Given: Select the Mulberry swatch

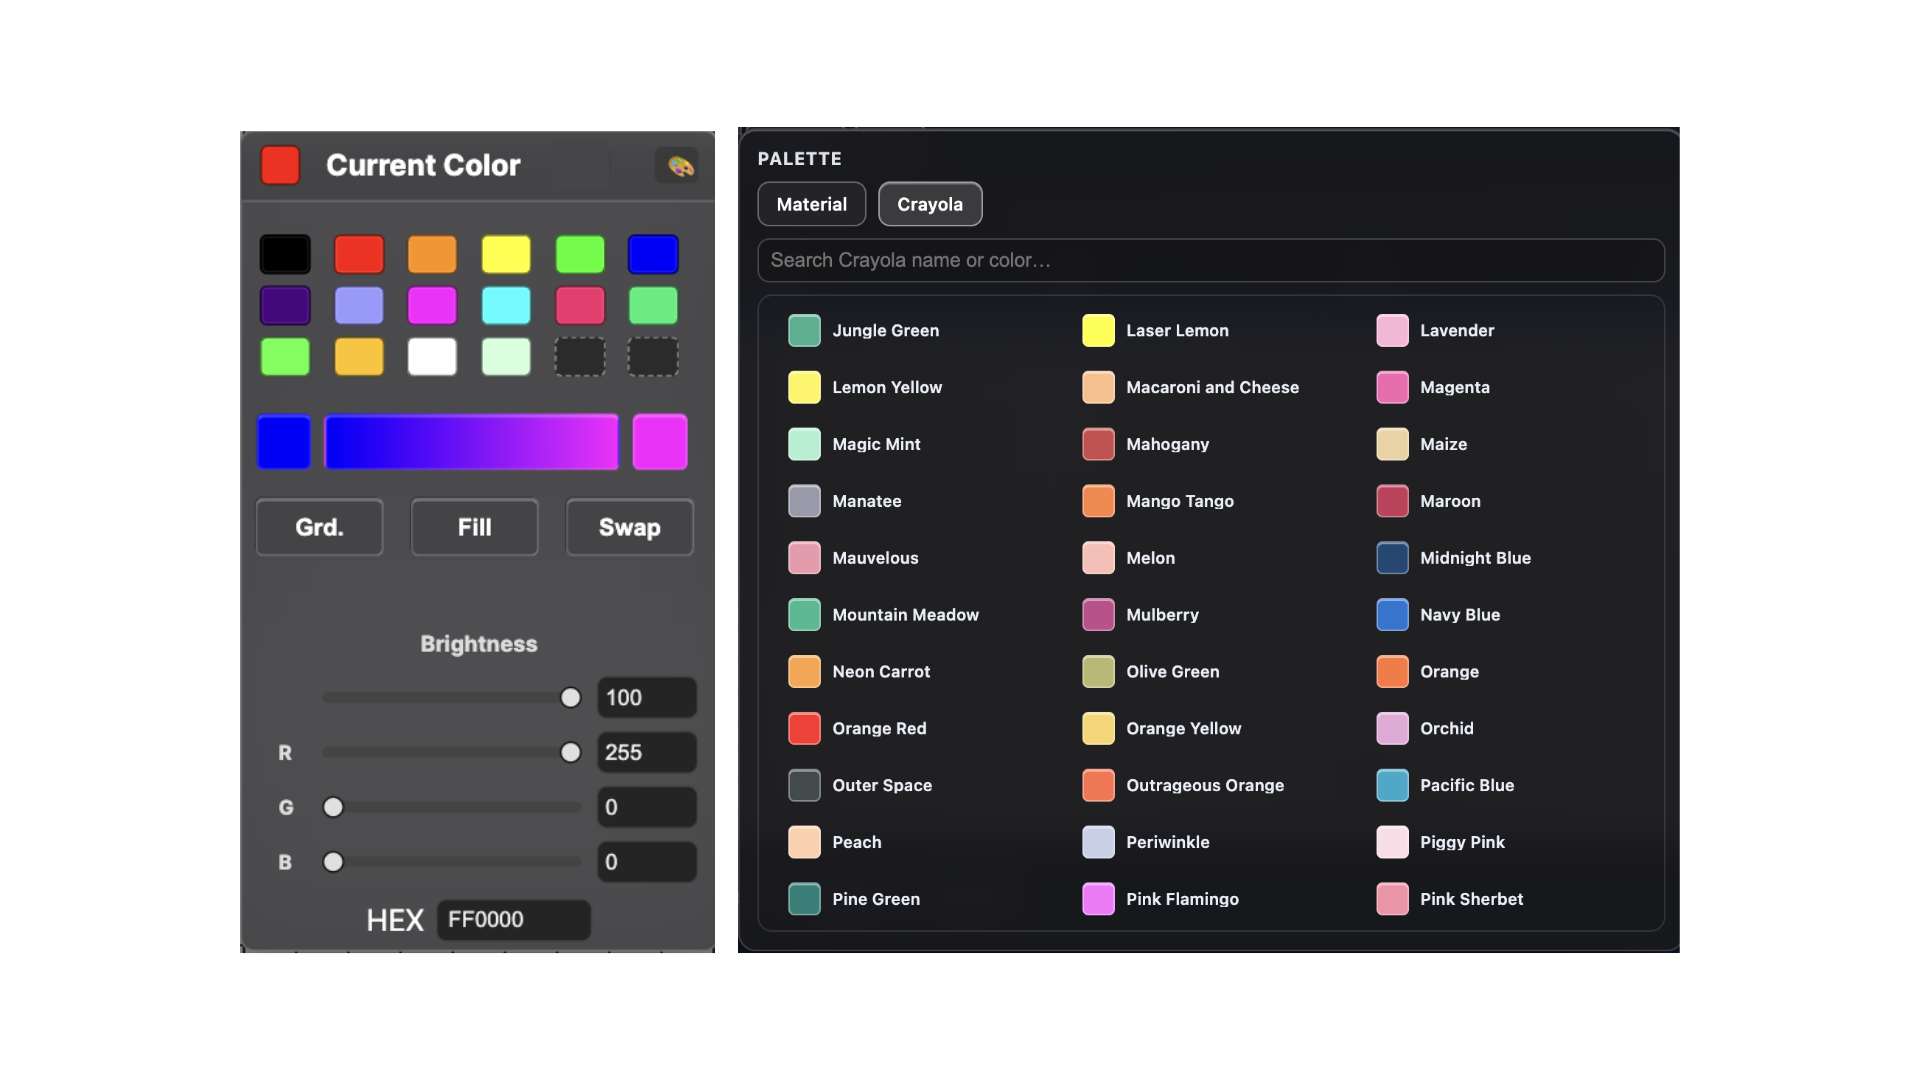Looking at the screenshot, I should [1098, 614].
